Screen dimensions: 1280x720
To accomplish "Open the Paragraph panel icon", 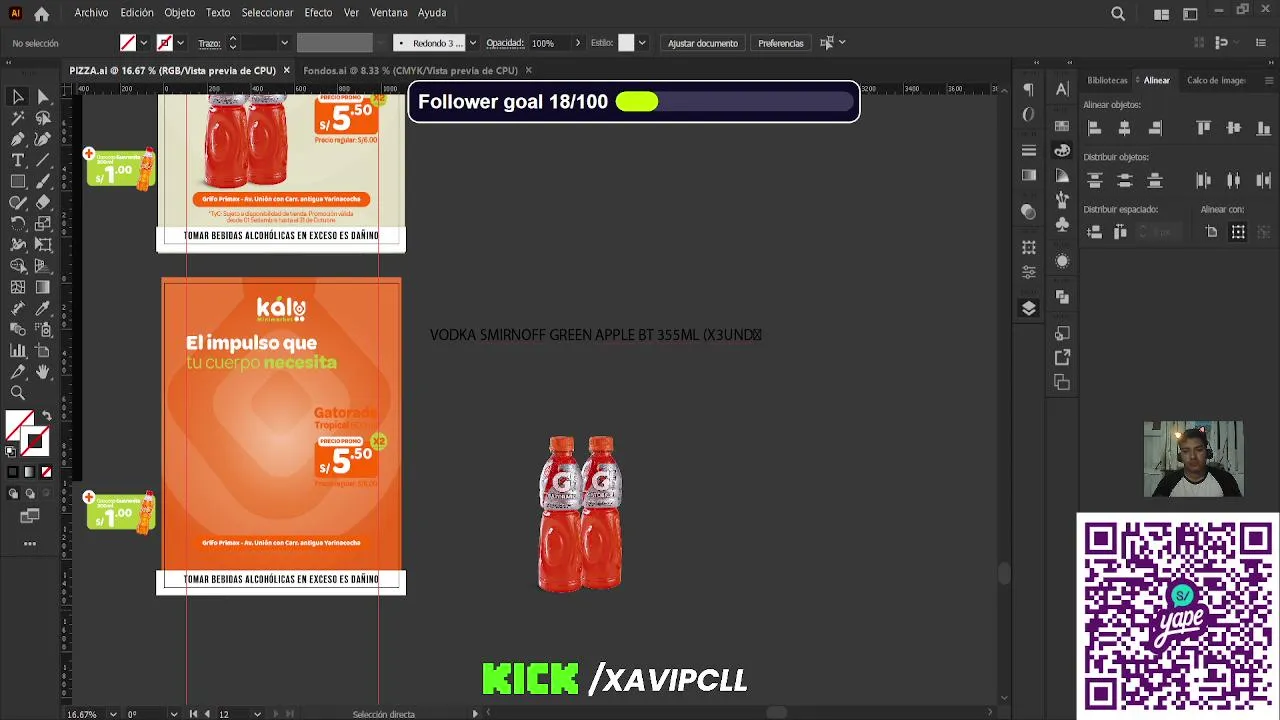I will click(x=1029, y=89).
